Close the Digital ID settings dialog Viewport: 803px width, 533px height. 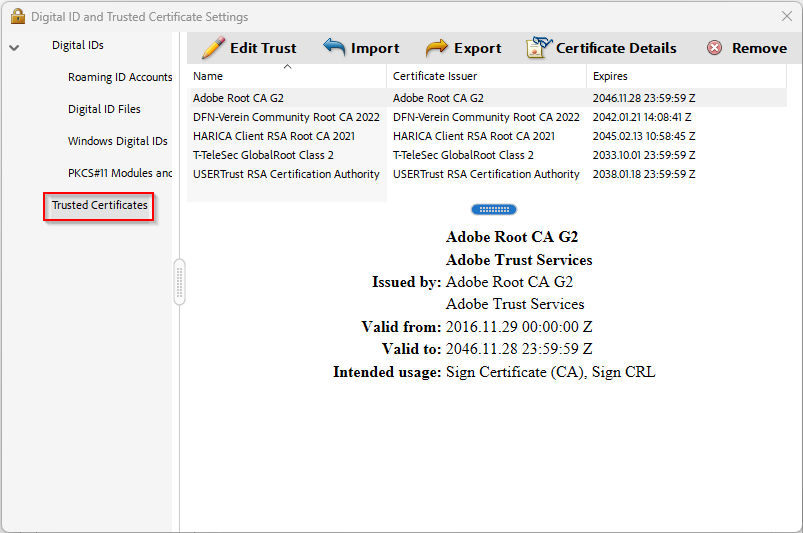(x=787, y=16)
